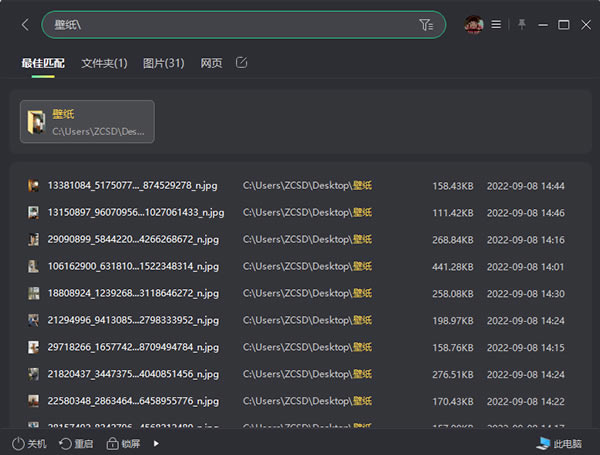Open the folder path of 29090899_5844220 file

click(x=306, y=240)
